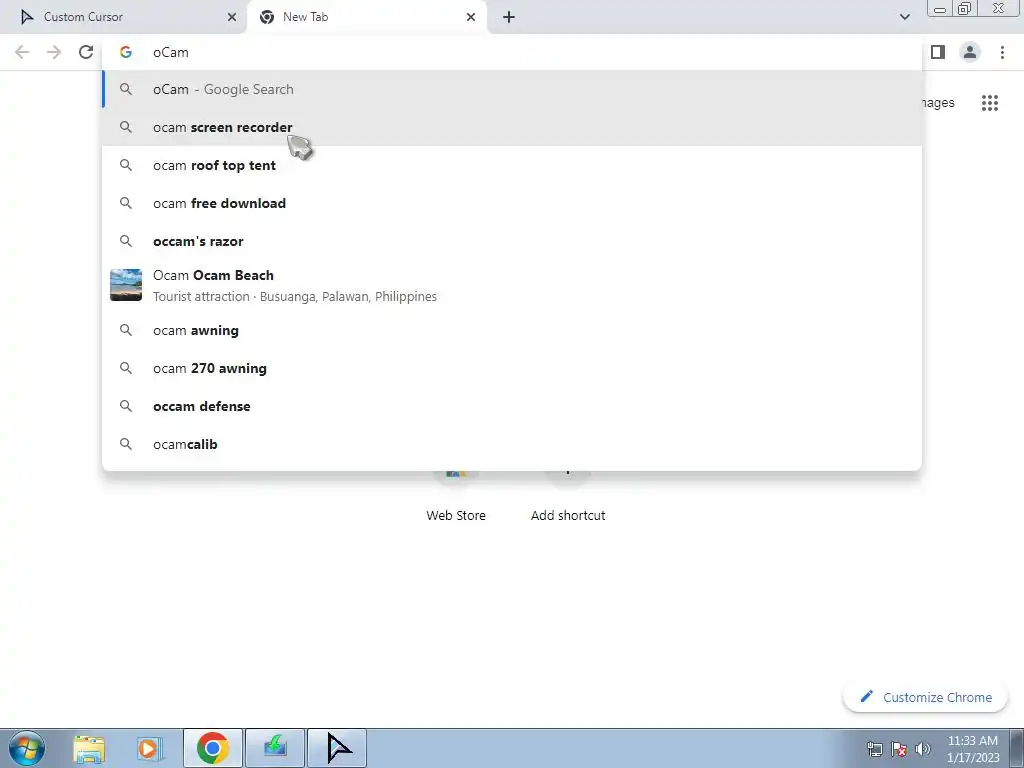This screenshot has height=768, width=1024.
Task: Select the ocam screen recorder suggestion
Action: (x=512, y=127)
